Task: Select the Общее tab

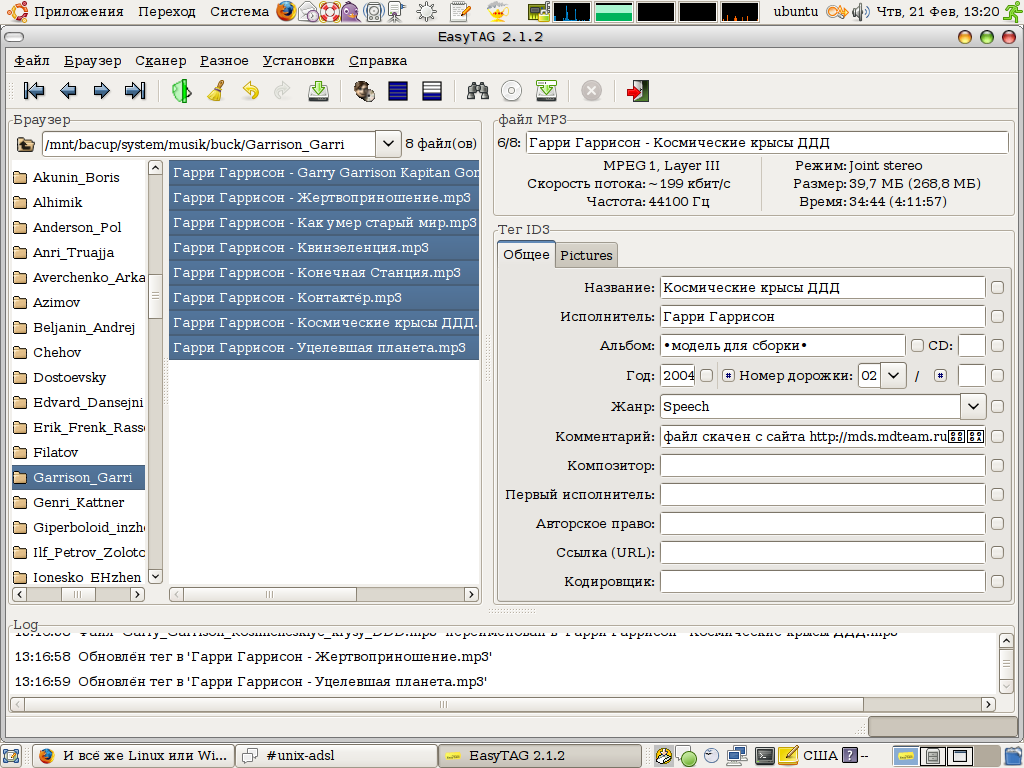Action: [526, 254]
